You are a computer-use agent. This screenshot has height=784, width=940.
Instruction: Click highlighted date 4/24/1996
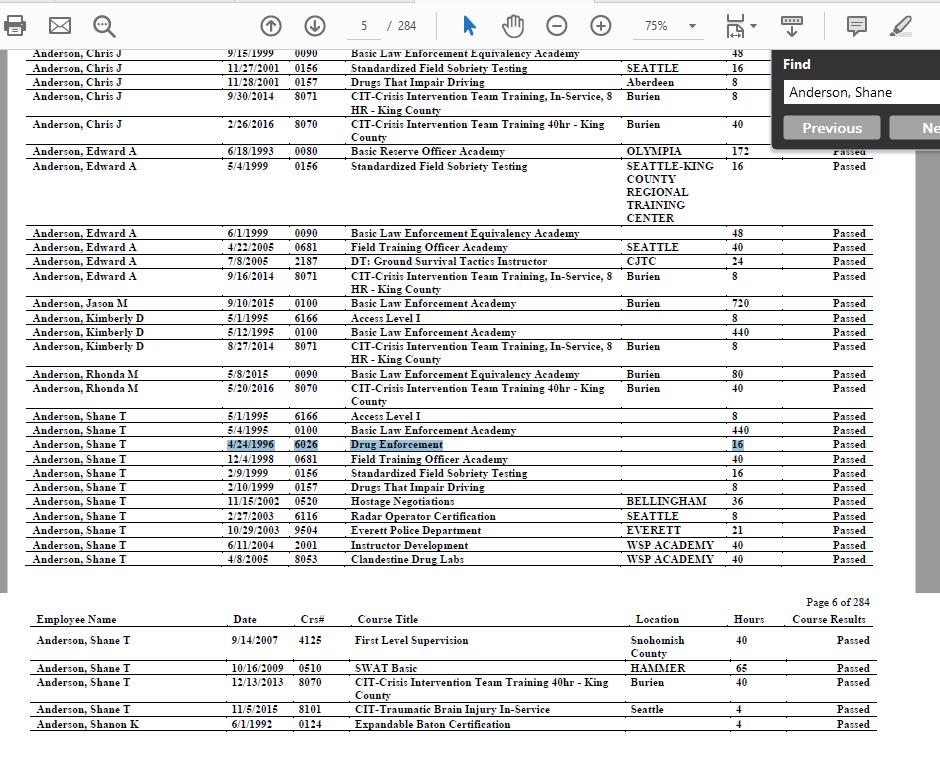click(251, 445)
